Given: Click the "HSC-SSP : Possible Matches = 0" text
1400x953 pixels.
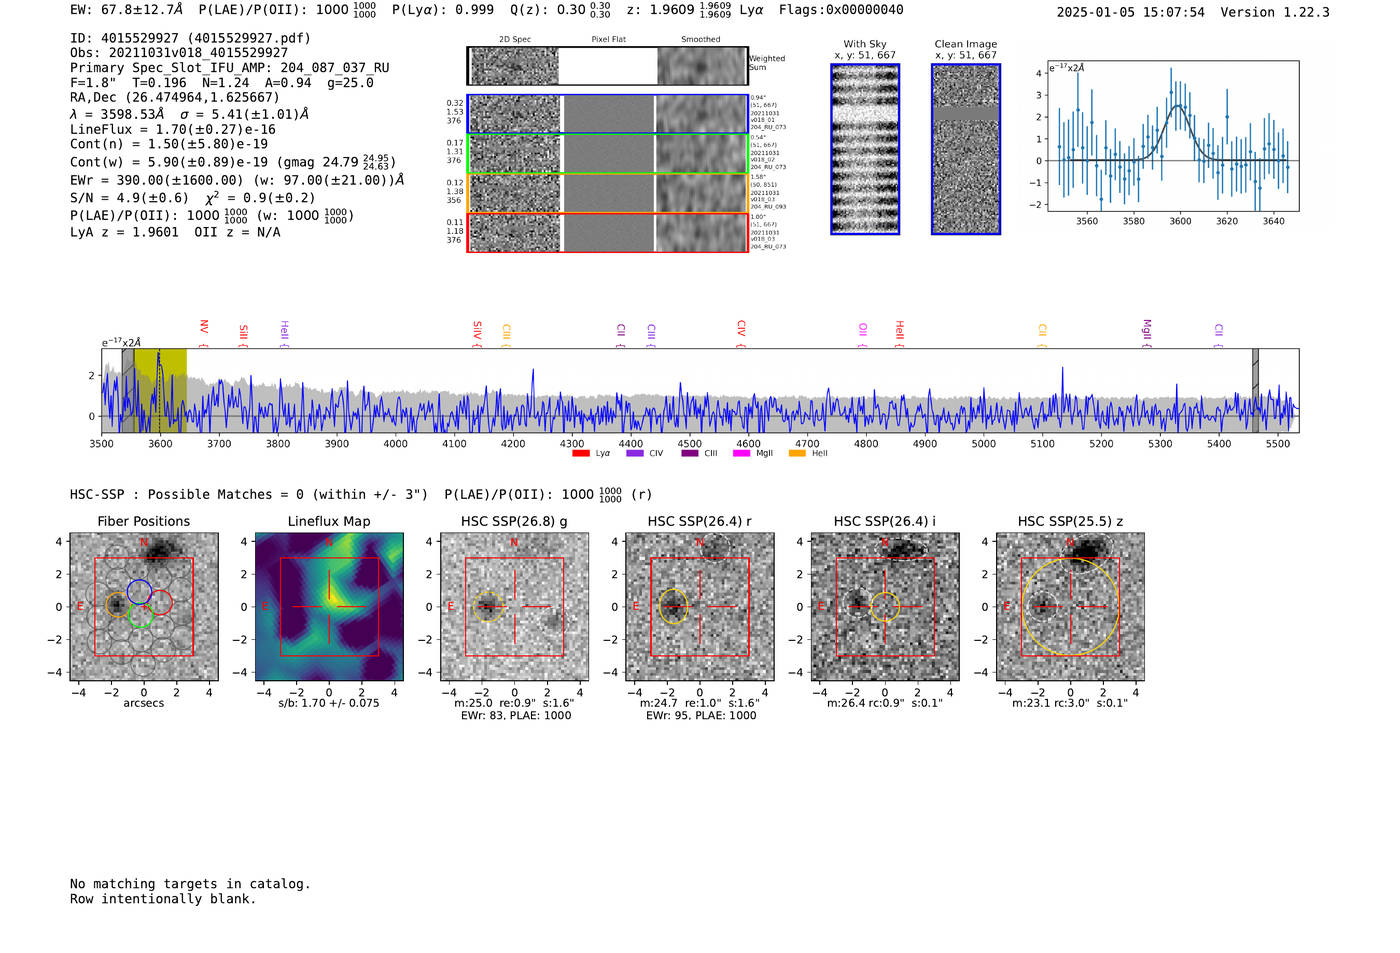Looking at the screenshot, I should 187,494.
